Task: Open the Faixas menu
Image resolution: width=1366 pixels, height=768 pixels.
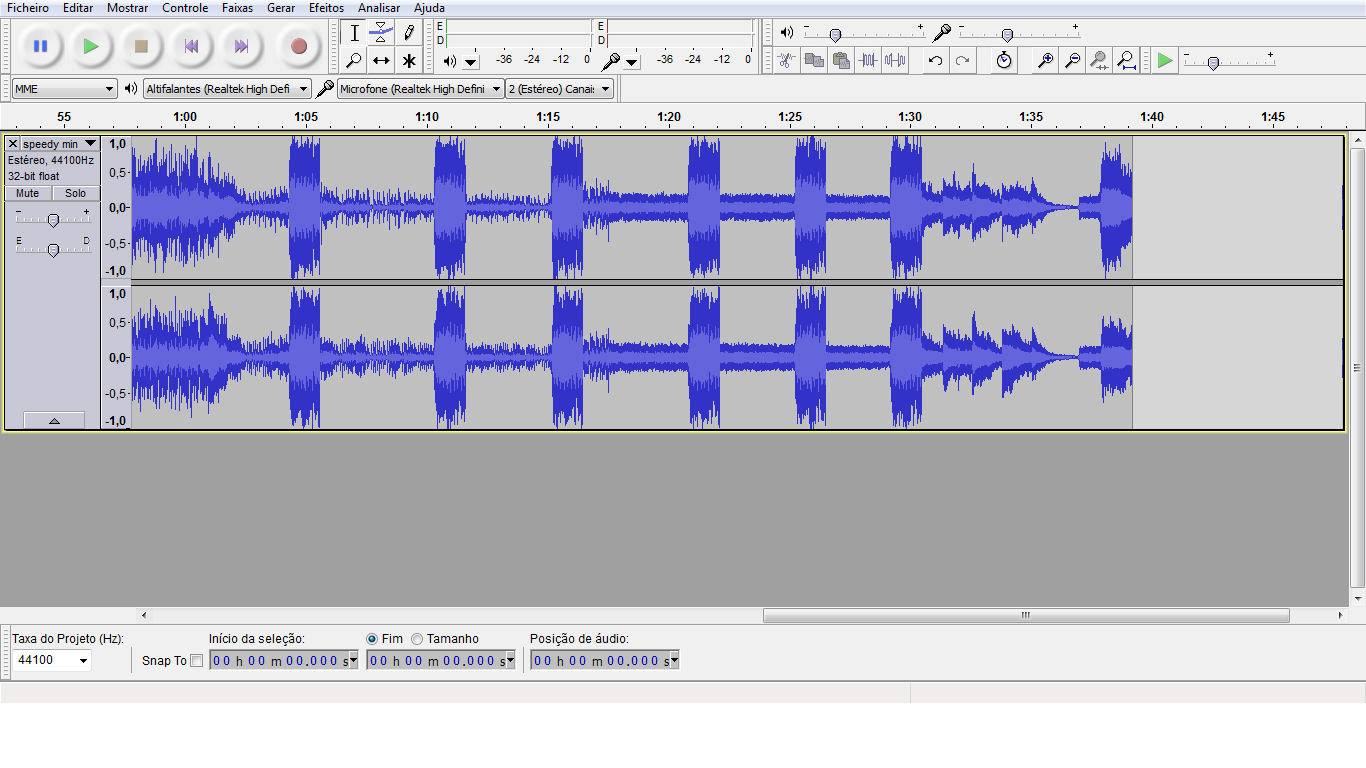Action: (x=237, y=8)
